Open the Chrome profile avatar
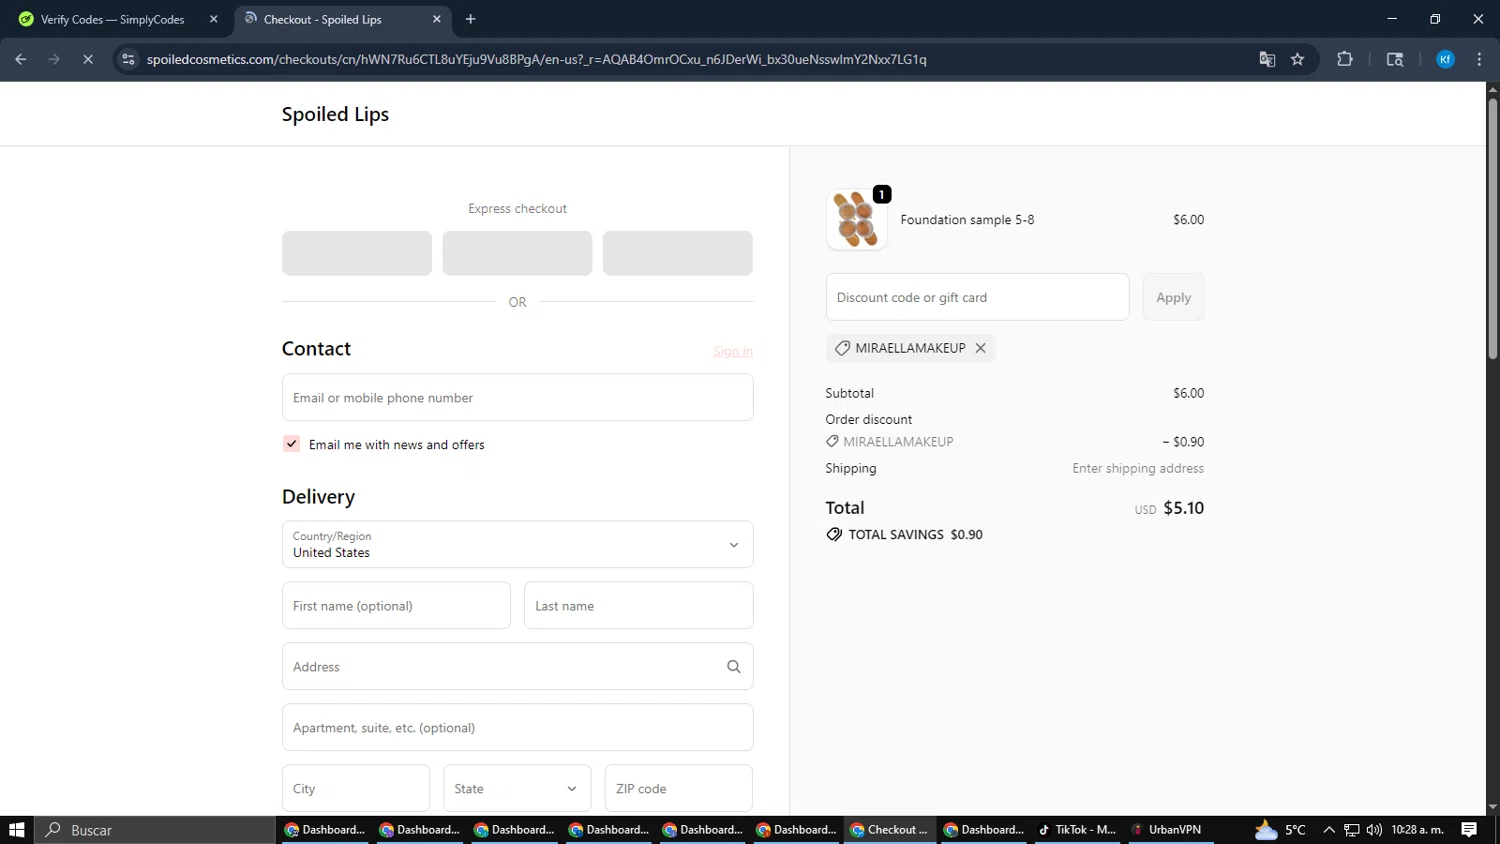 pyautogui.click(x=1445, y=59)
